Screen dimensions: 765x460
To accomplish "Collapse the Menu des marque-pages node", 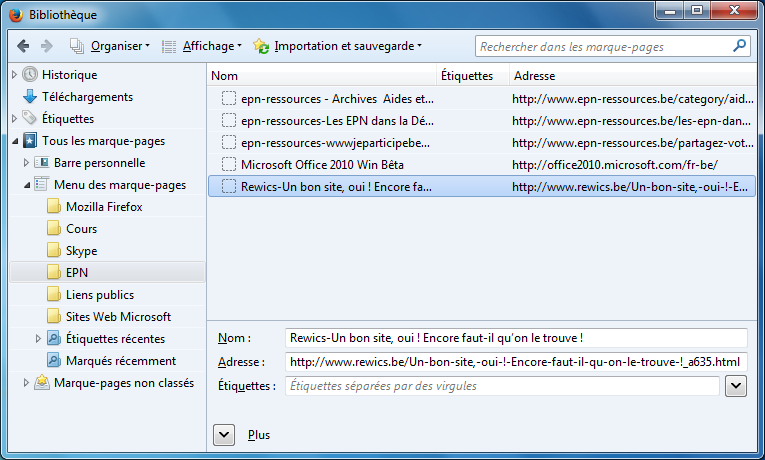I will (27, 185).
